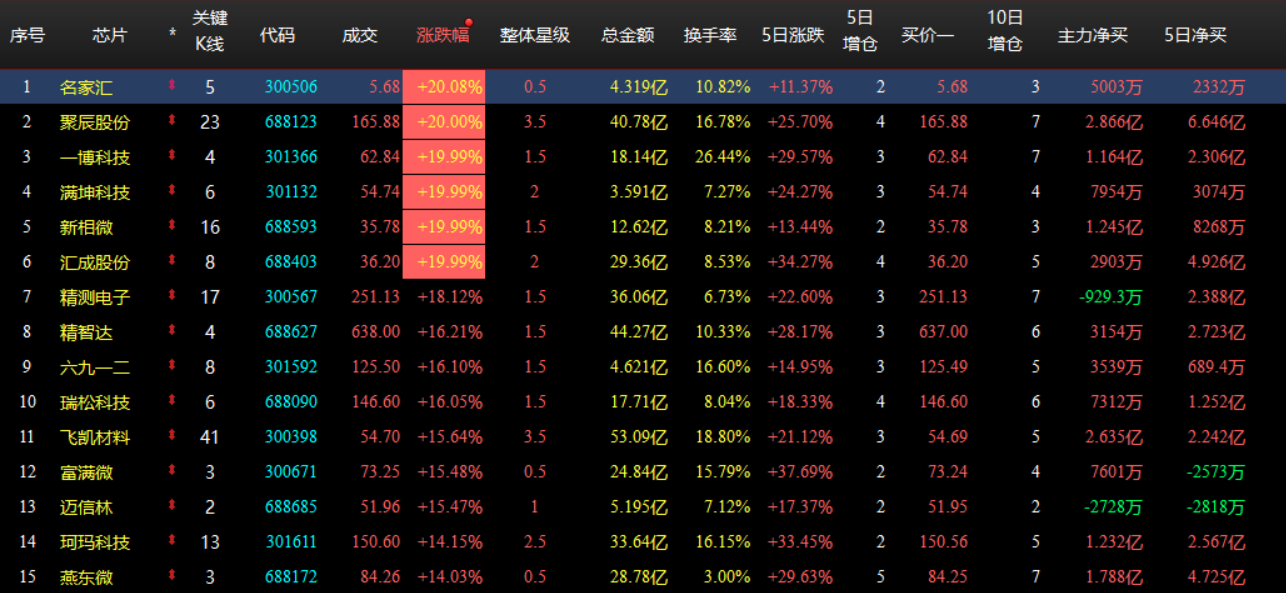Click the red marker icon in 燕东微 row
Screen dimensions: 1286x593
tap(172, 576)
